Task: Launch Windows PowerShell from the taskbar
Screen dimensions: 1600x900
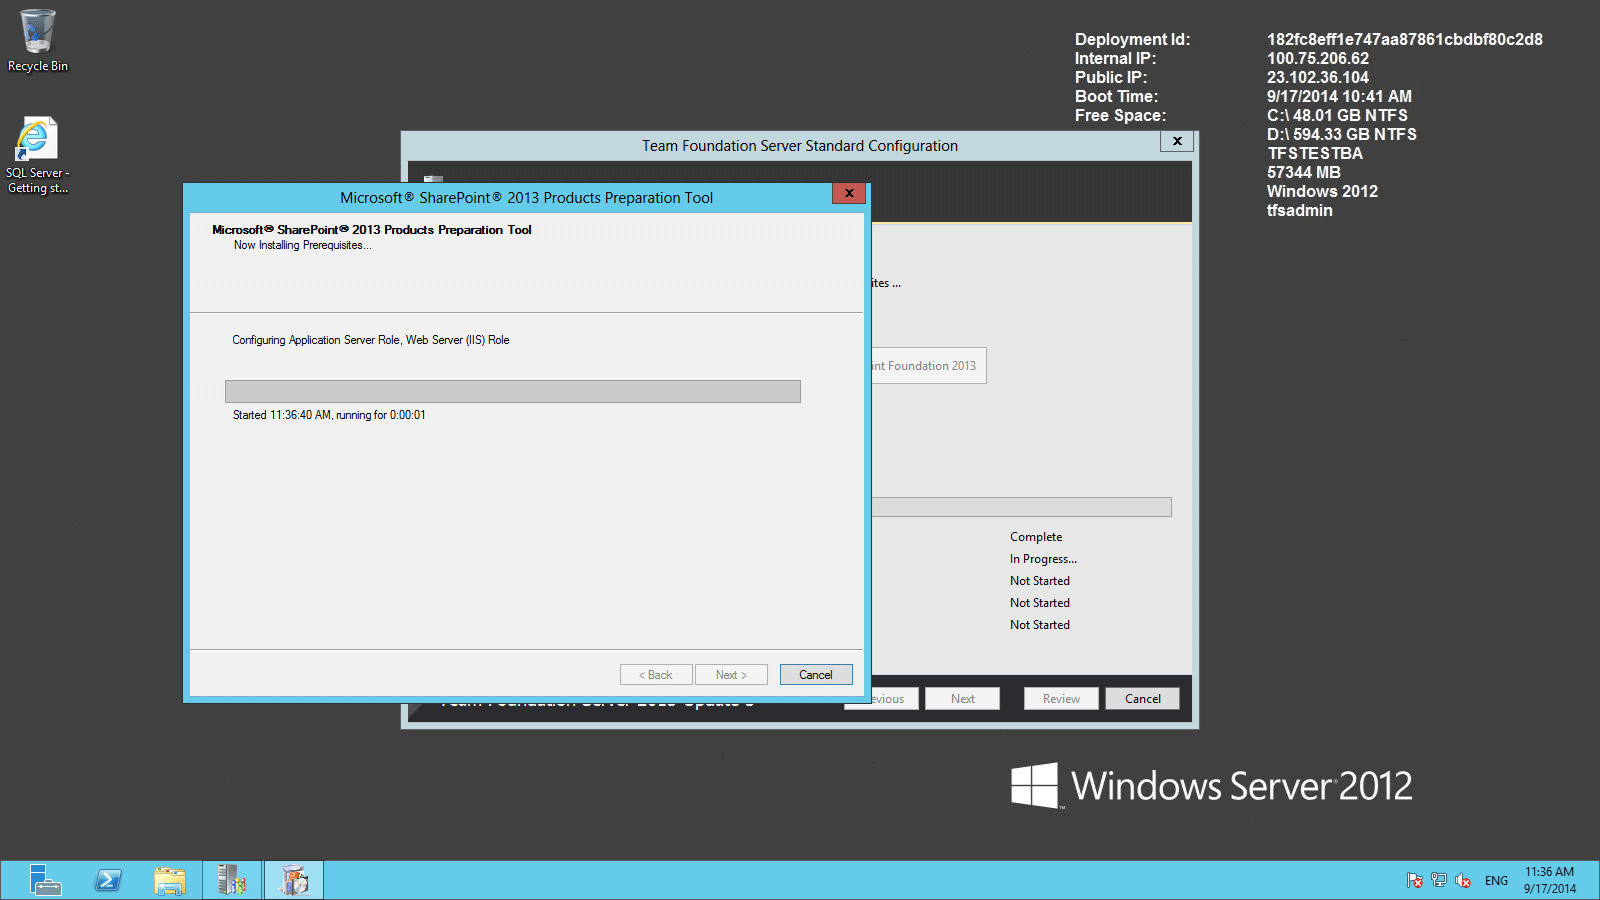Action: [x=108, y=880]
